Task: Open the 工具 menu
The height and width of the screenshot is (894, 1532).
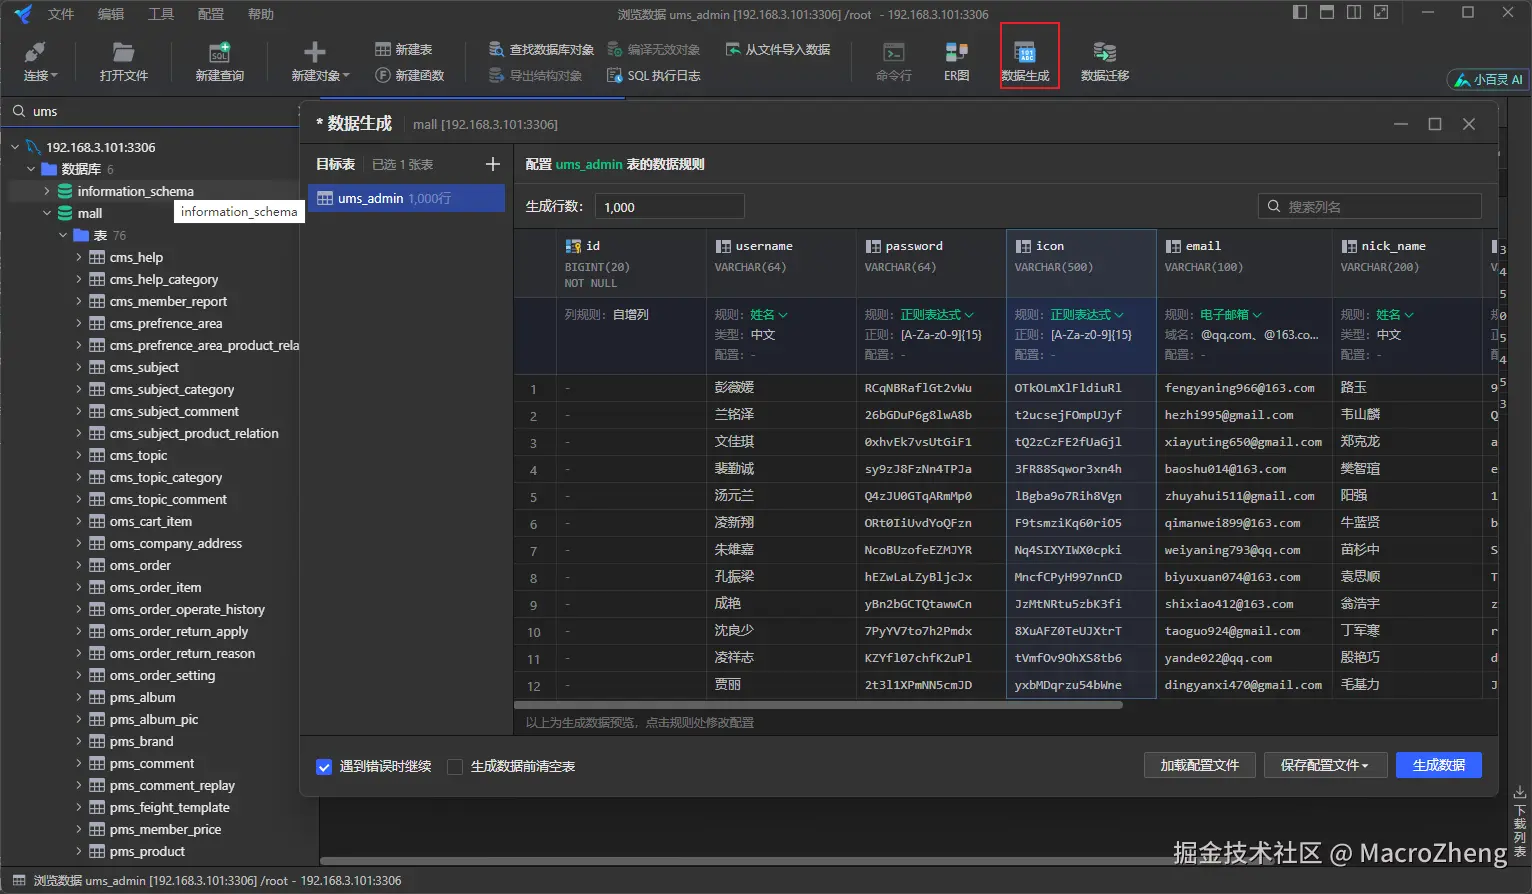Action: pyautogui.click(x=160, y=14)
